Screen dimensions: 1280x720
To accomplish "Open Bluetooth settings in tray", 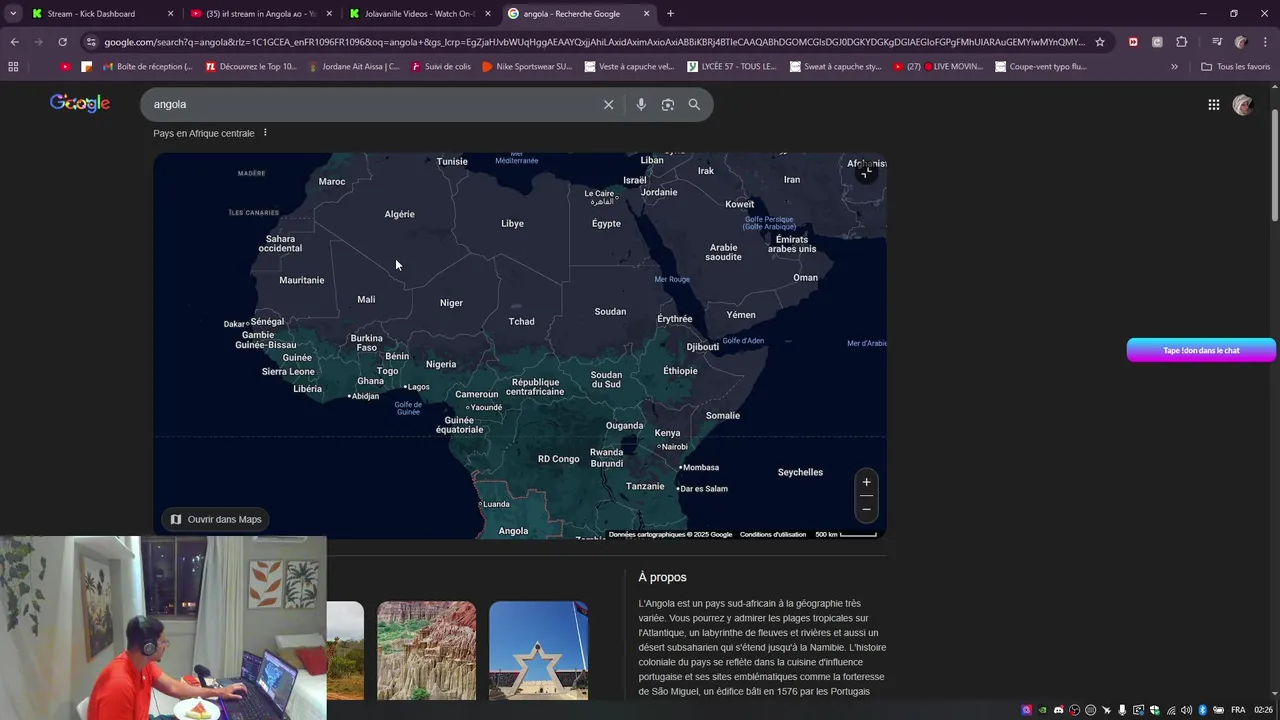I will coord(1202,710).
